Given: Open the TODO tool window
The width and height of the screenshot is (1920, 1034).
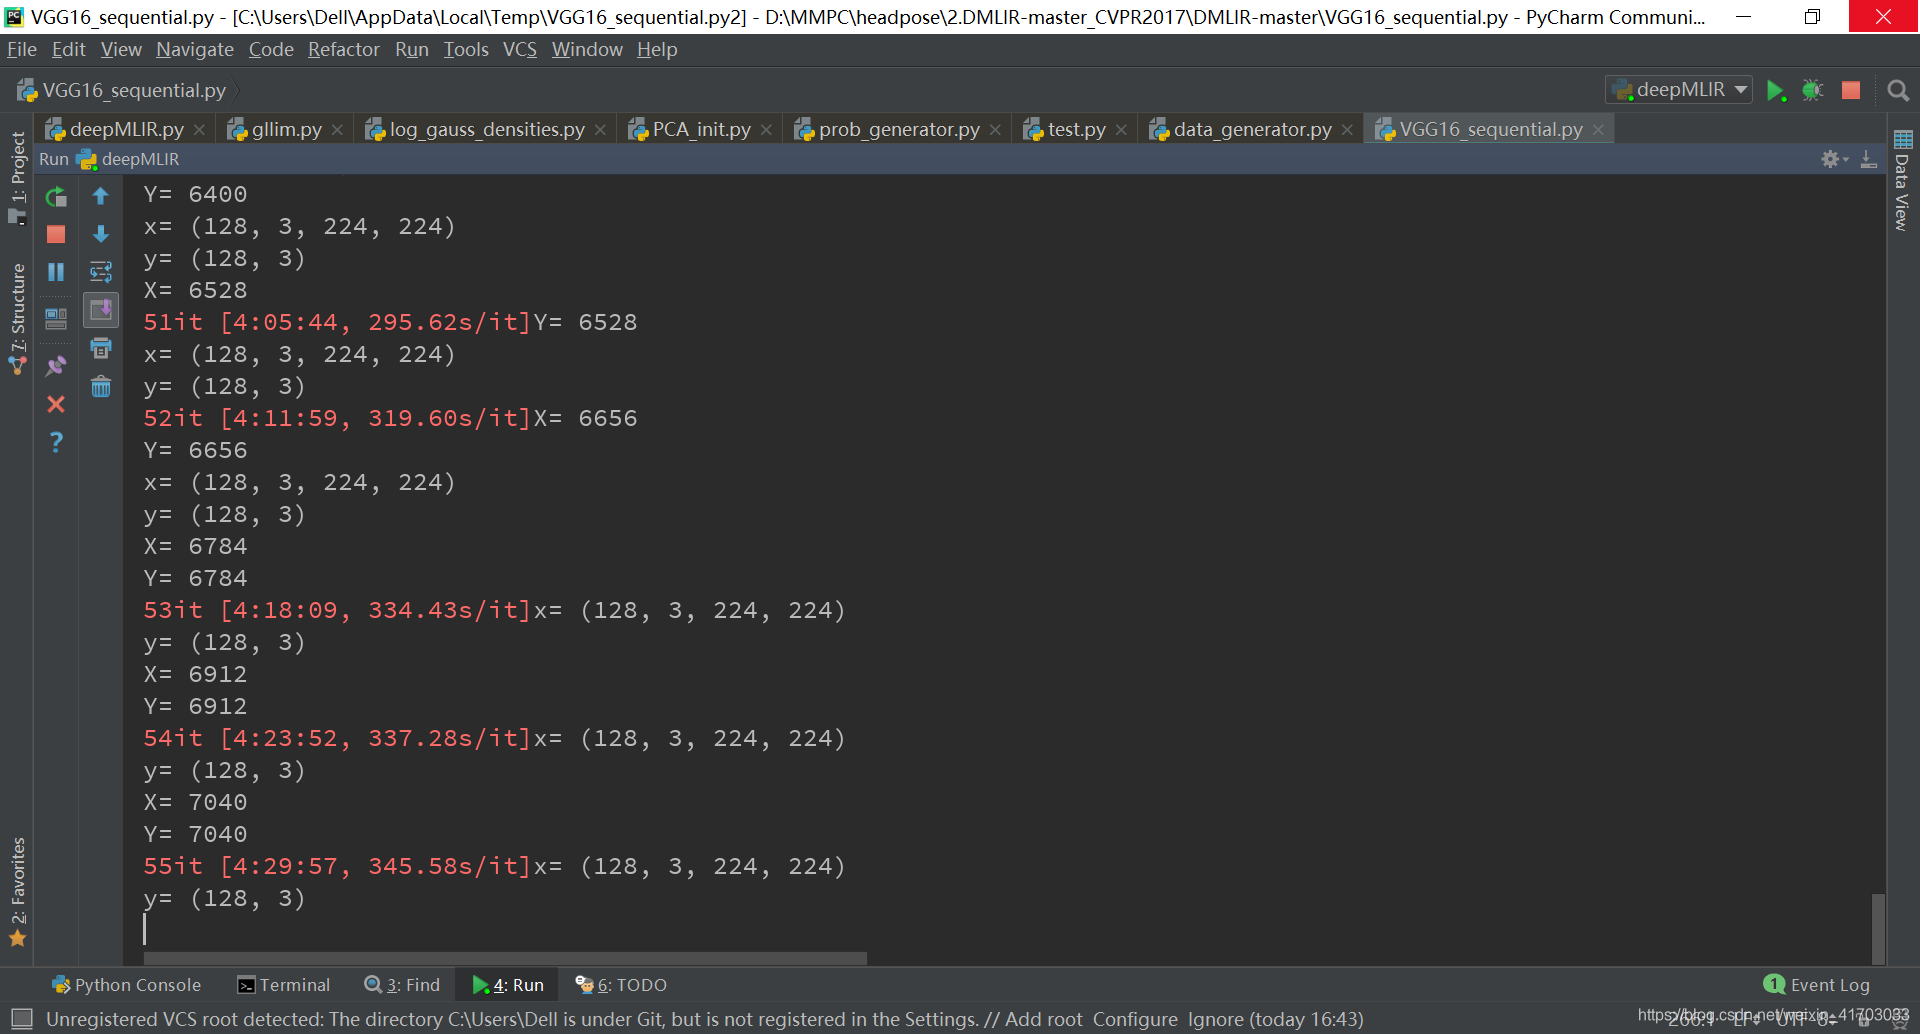Looking at the screenshot, I should tap(621, 985).
